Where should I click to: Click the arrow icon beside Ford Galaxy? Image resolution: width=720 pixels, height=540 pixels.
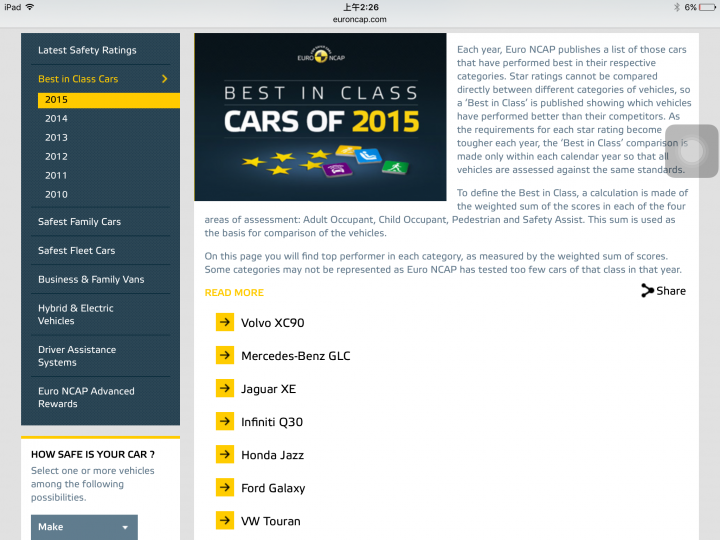[225, 488]
